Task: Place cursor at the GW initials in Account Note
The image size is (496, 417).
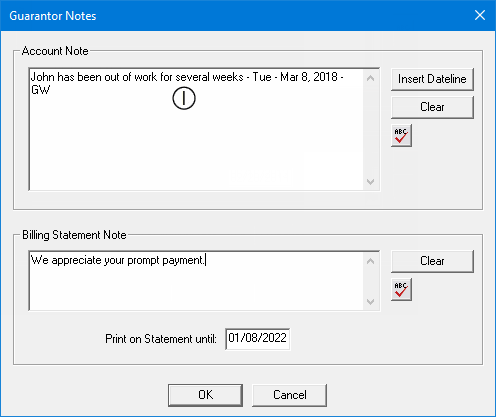Action: 40,90
